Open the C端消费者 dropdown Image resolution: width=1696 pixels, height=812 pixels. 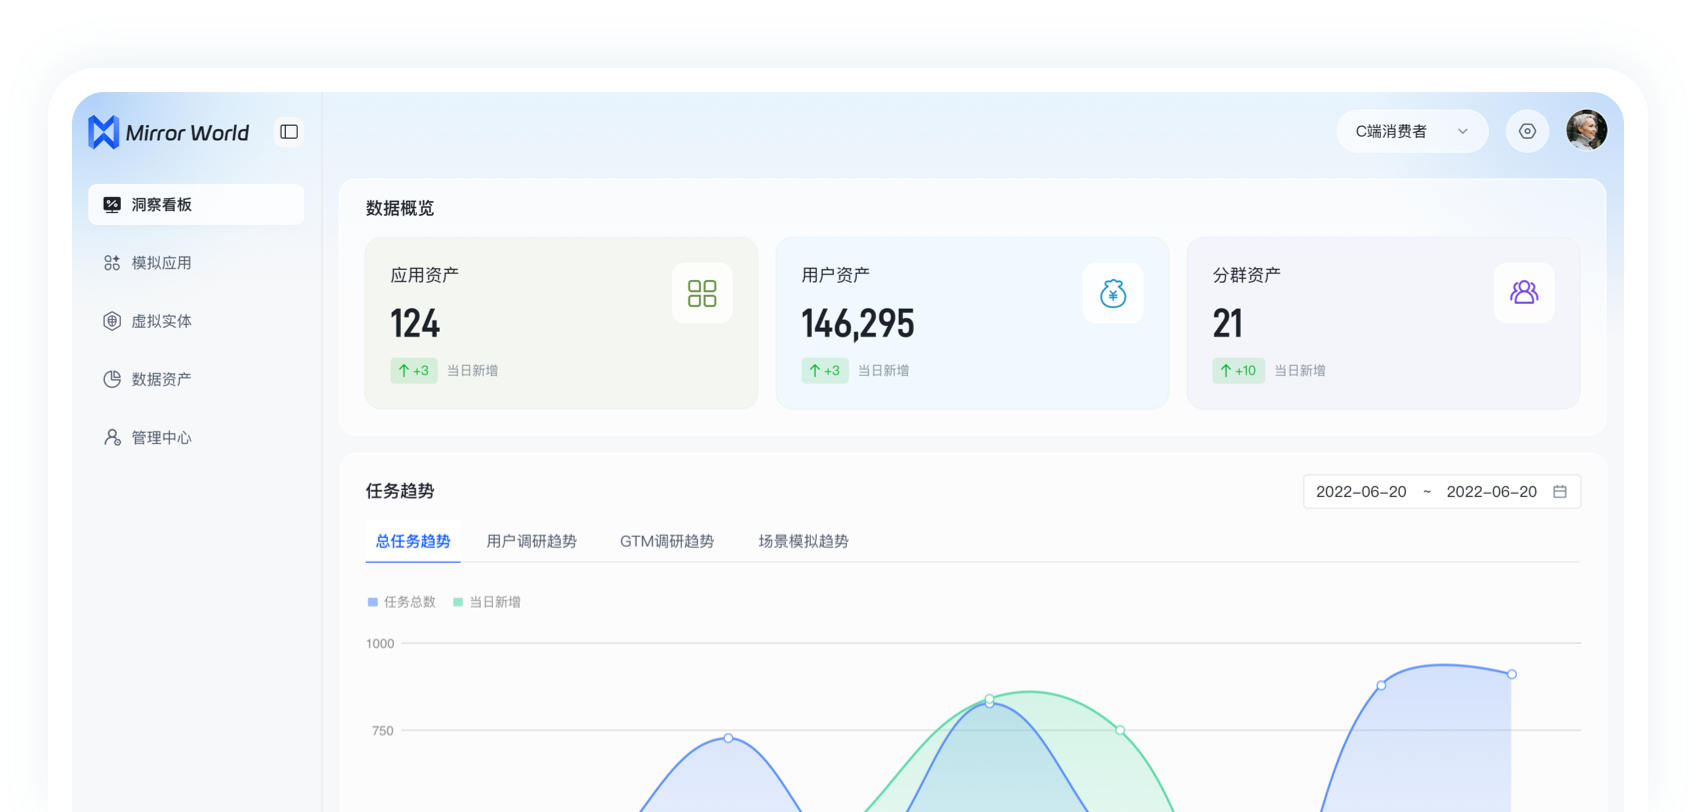click(1412, 131)
